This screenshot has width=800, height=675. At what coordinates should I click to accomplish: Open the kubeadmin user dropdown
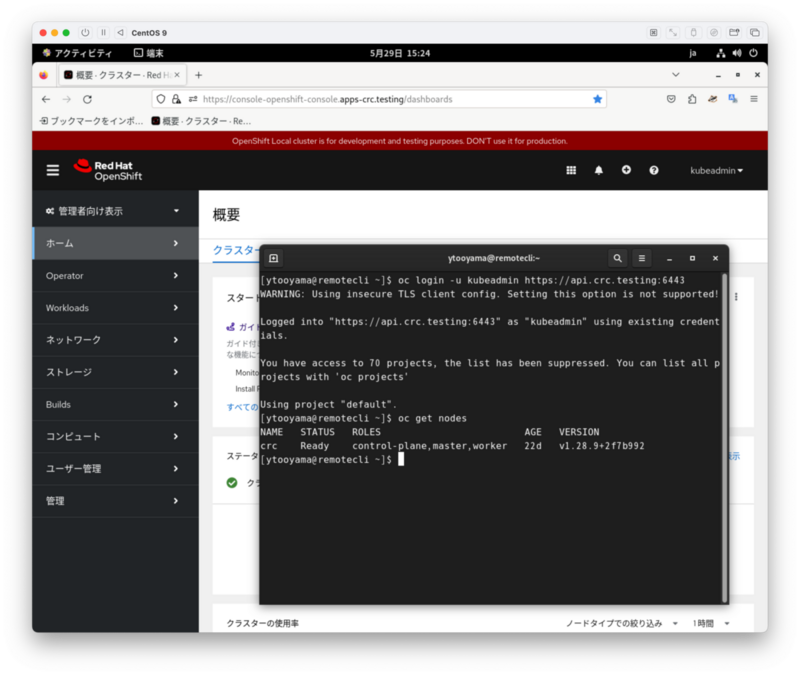coord(716,170)
